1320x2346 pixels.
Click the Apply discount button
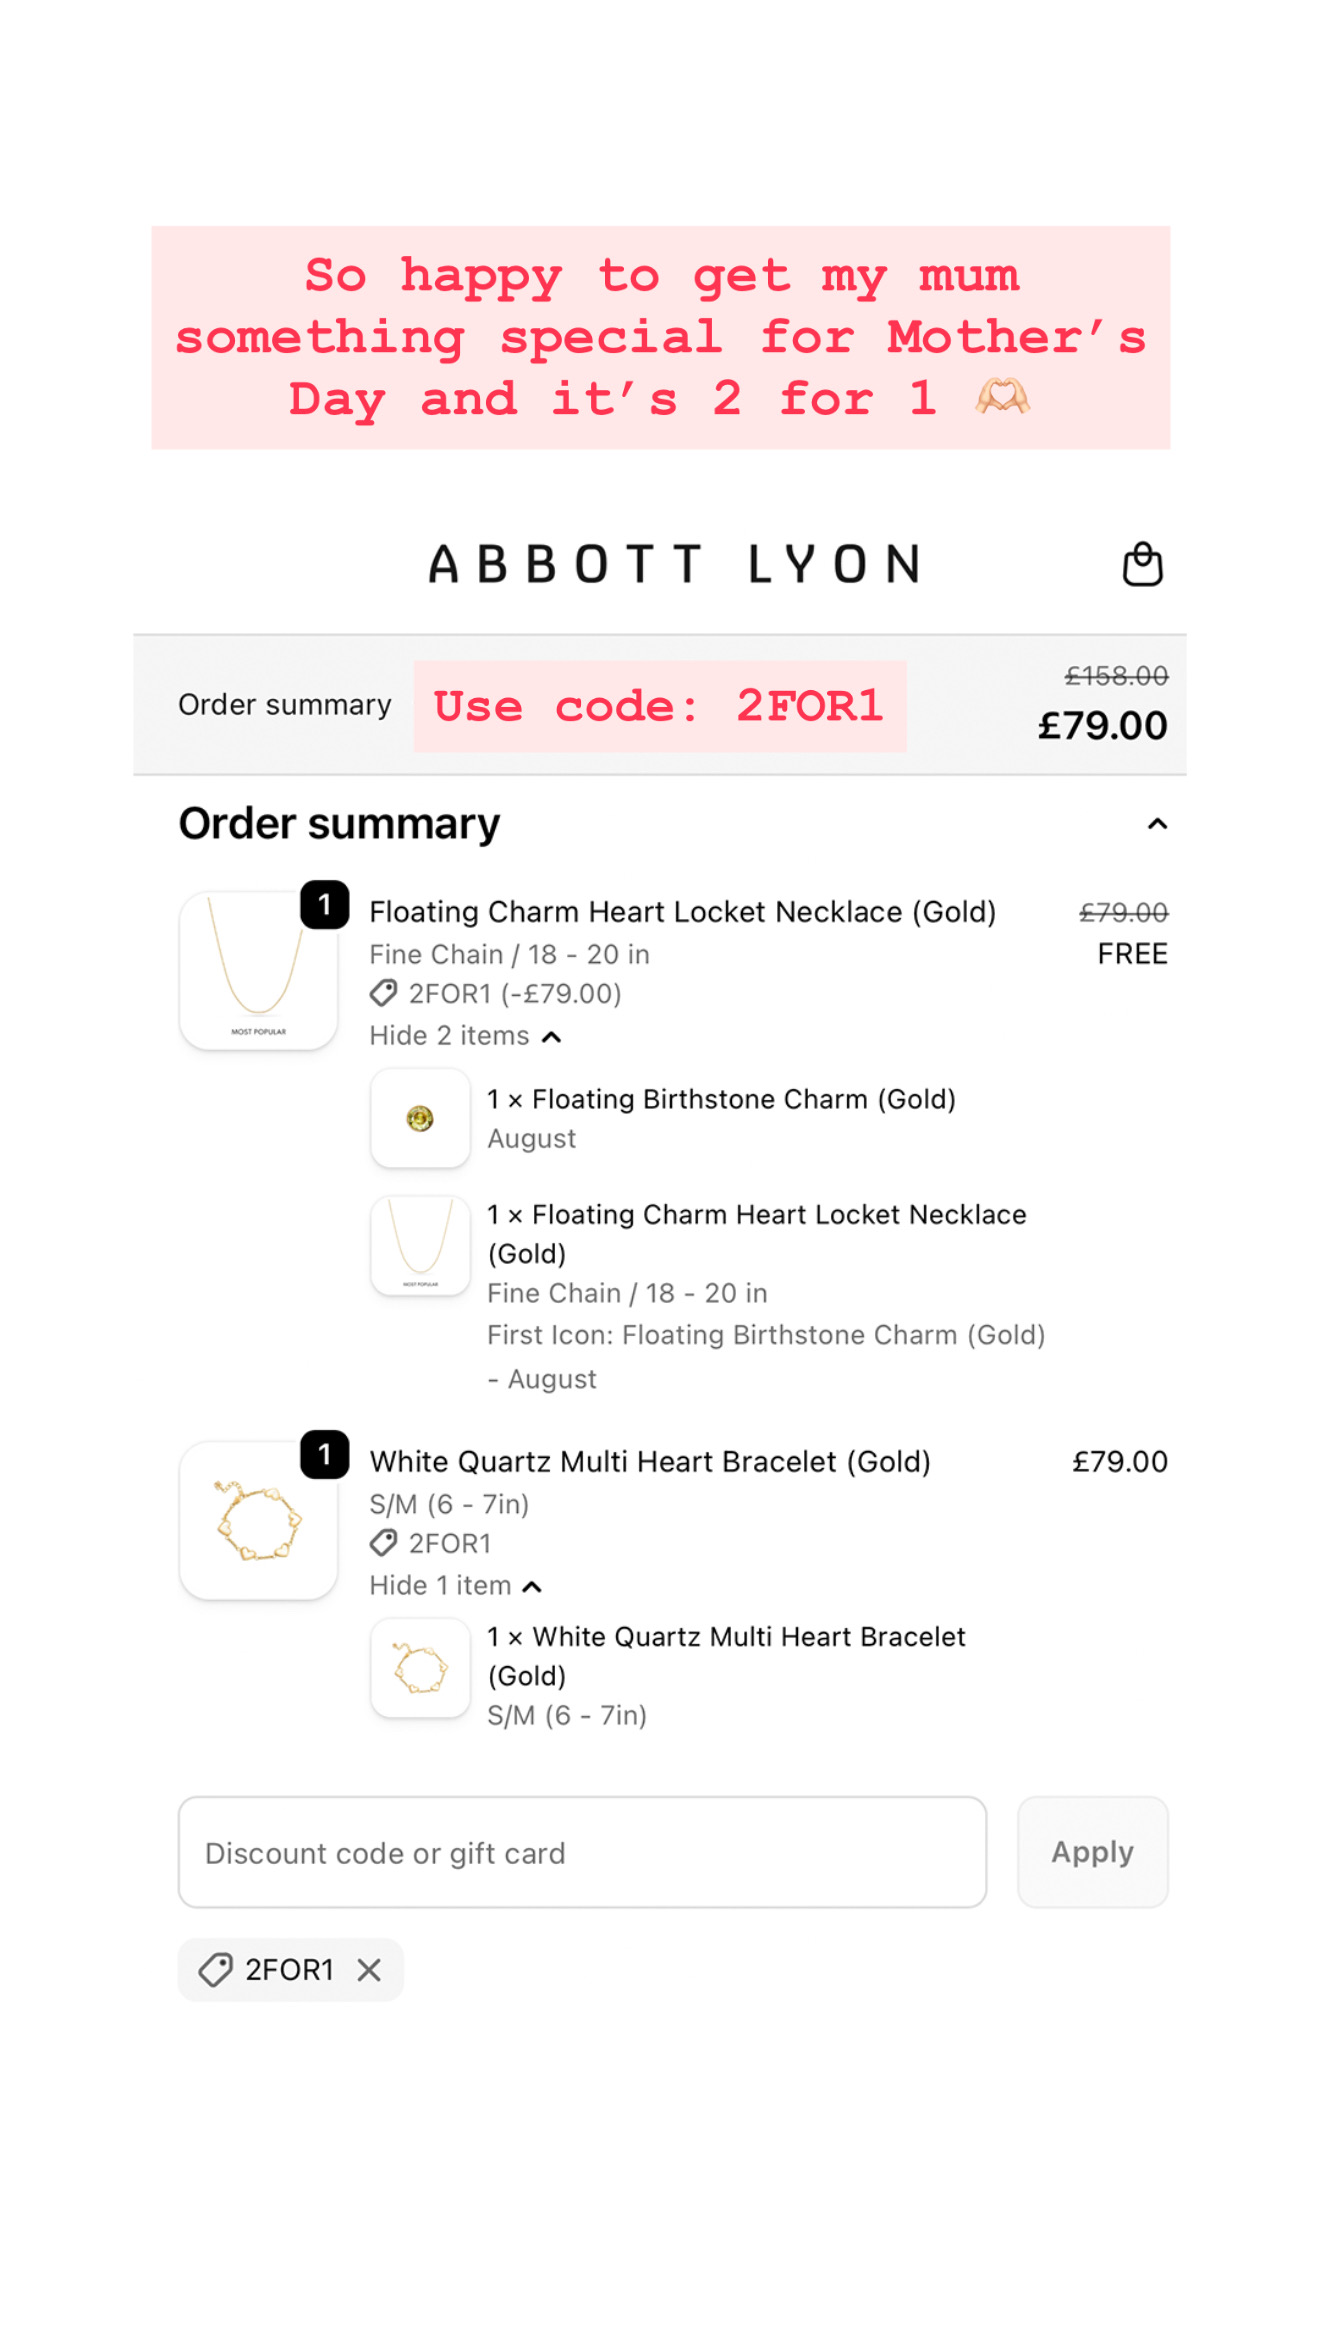1092,1852
